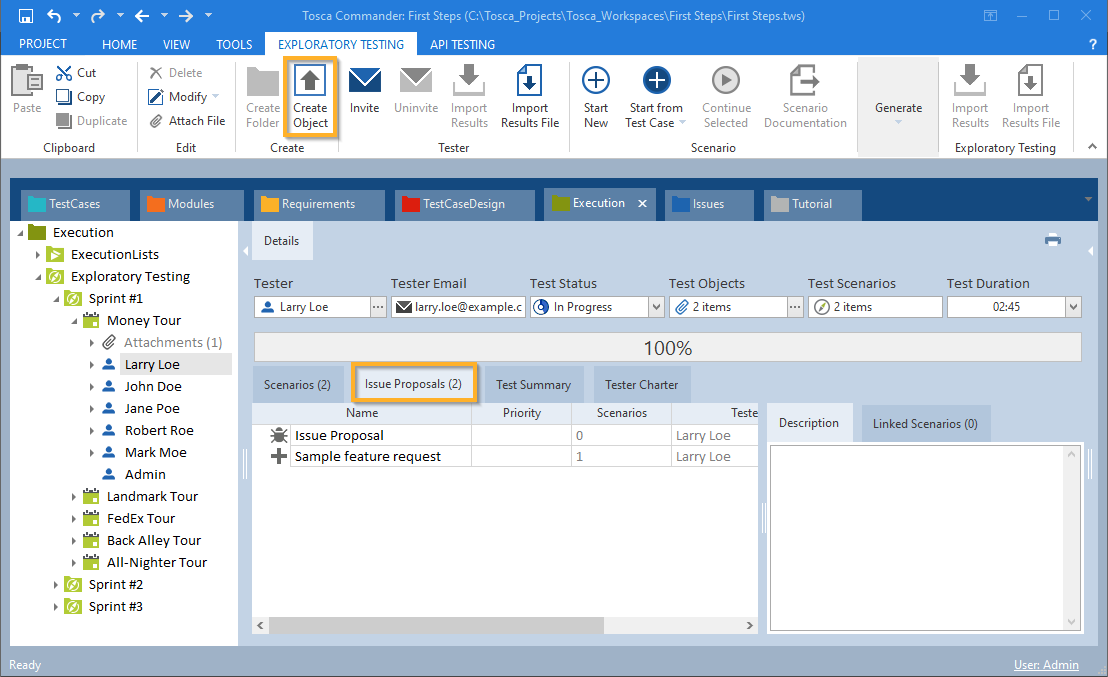Click the Save icon in title bar
Viewport: 1108px width, 677px height.
26,16
